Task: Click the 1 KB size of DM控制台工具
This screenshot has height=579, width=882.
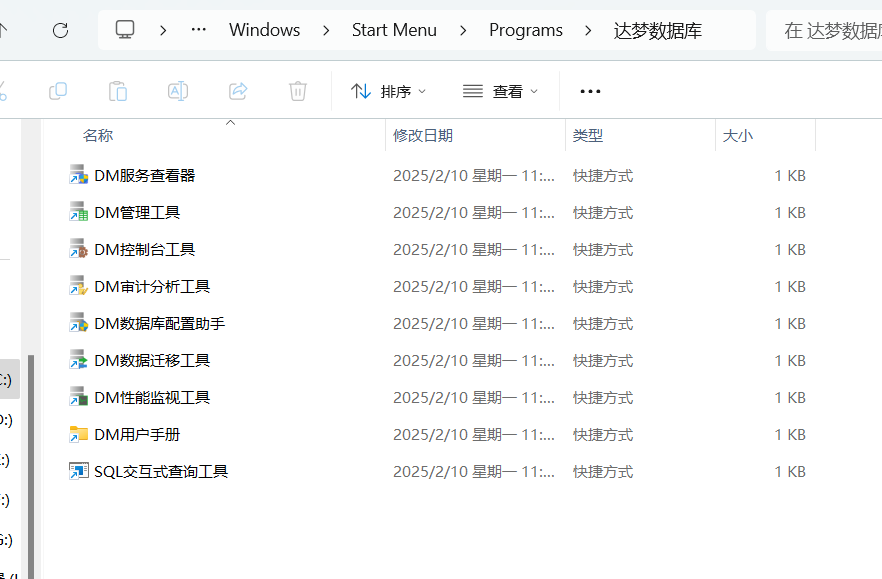Action: pos(790,250)
